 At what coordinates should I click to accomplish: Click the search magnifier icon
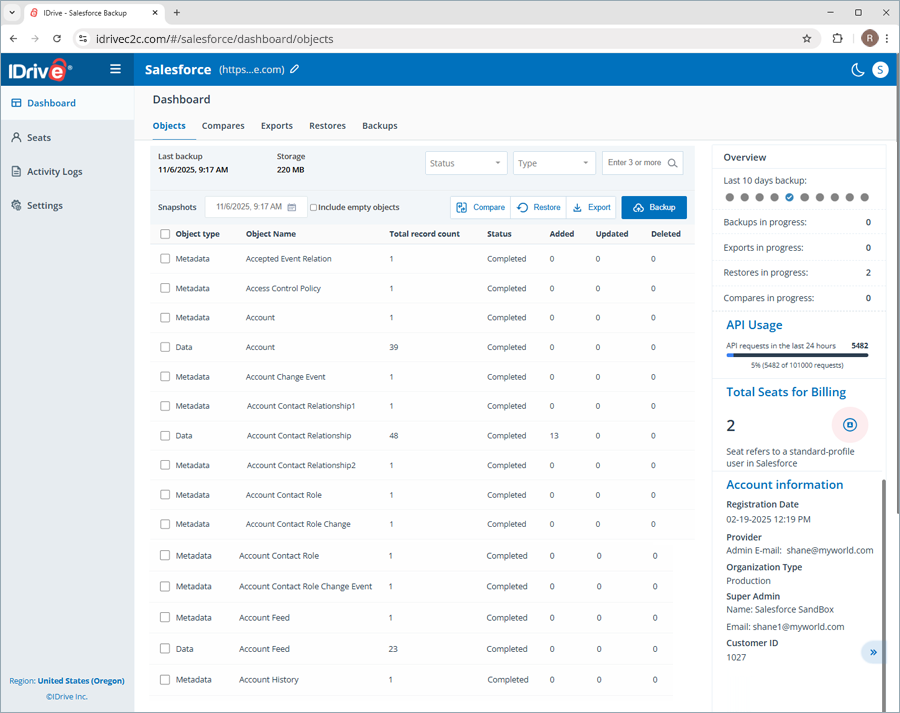click(672, 163)
